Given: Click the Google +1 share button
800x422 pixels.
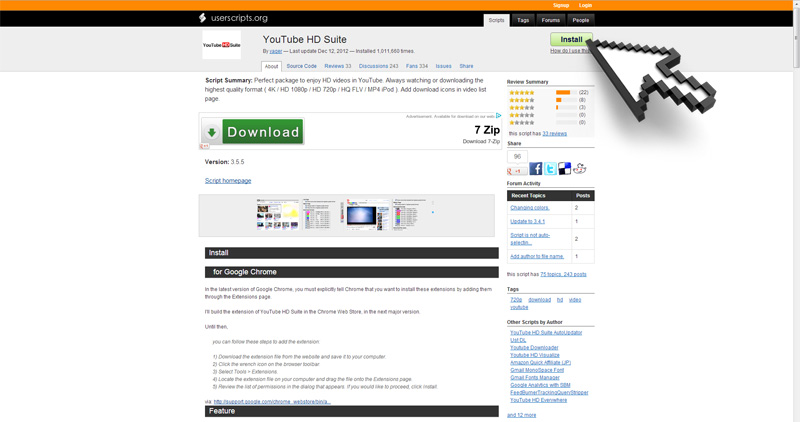Looking at the screenshot, I should click(517, 171).
